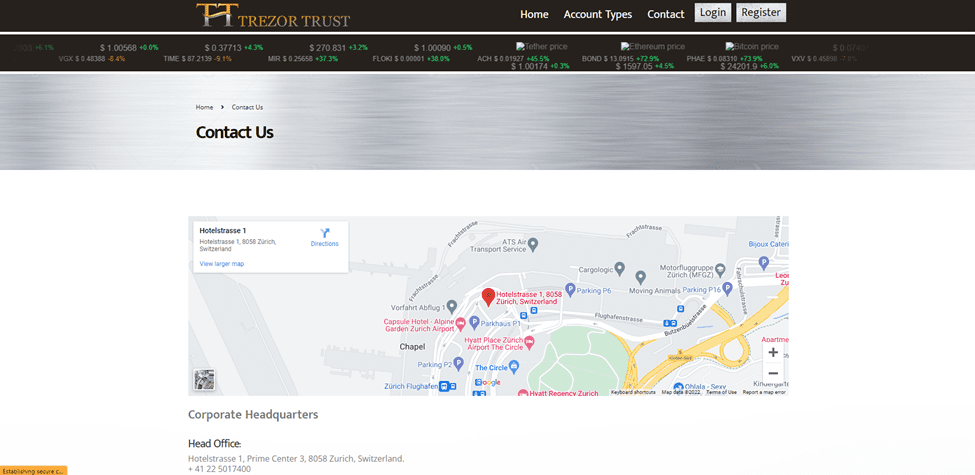The height and width of the screenshot is (475, 975).
Task: Click the Register button
Action: (761, 12)
